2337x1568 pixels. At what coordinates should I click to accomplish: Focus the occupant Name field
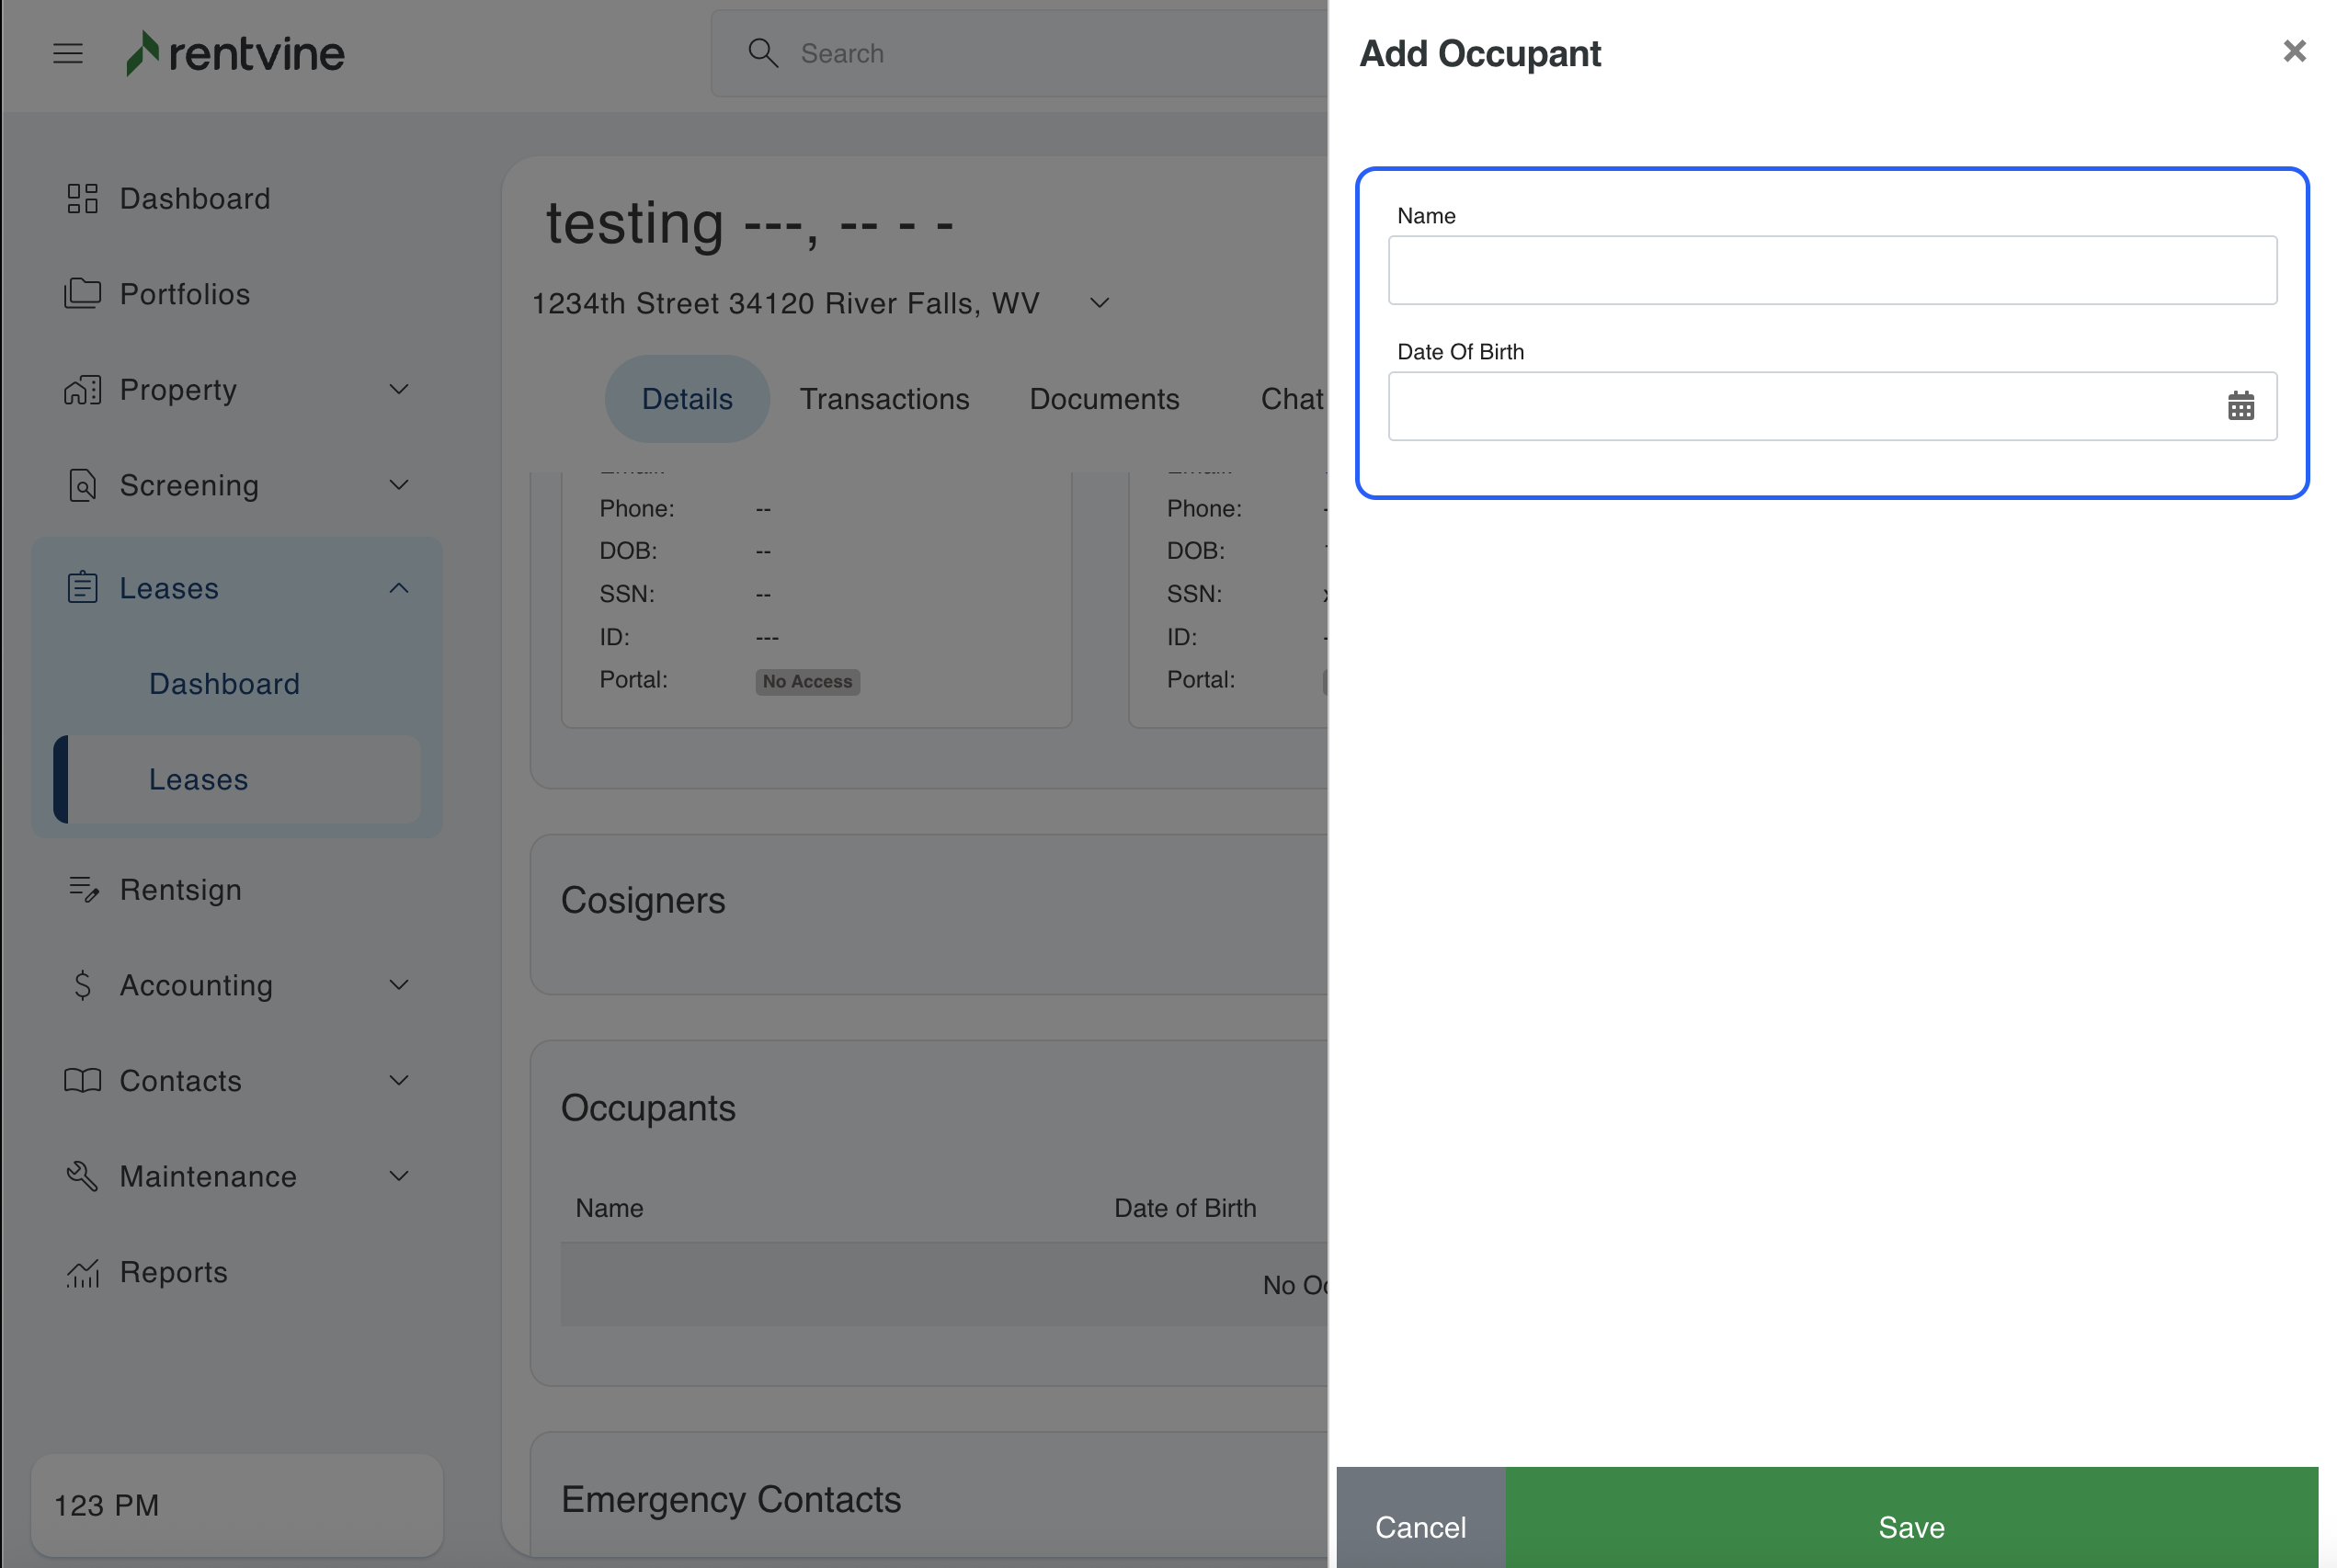coord(1831,270)
